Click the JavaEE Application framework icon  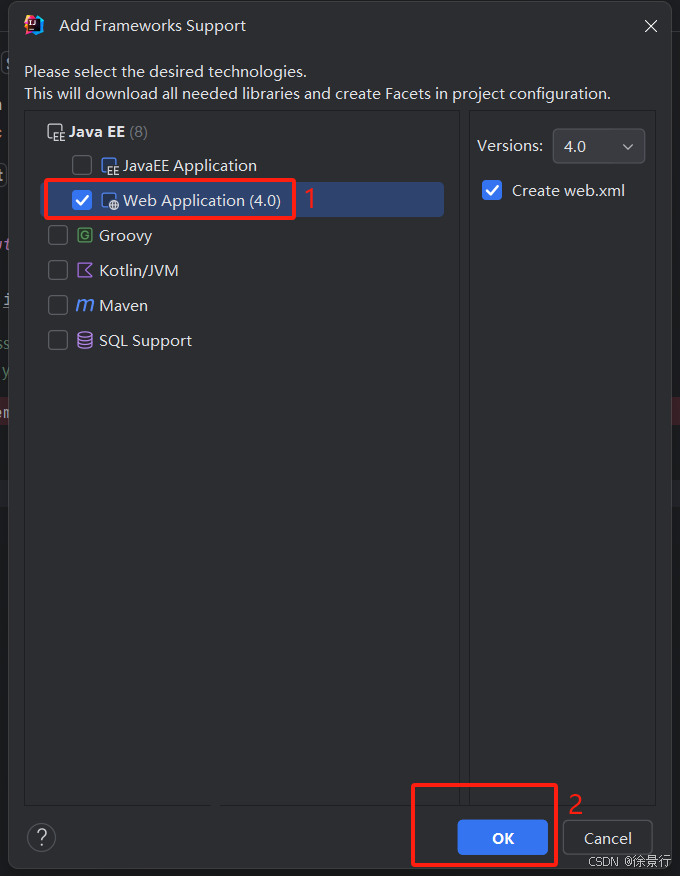point(110,166)
